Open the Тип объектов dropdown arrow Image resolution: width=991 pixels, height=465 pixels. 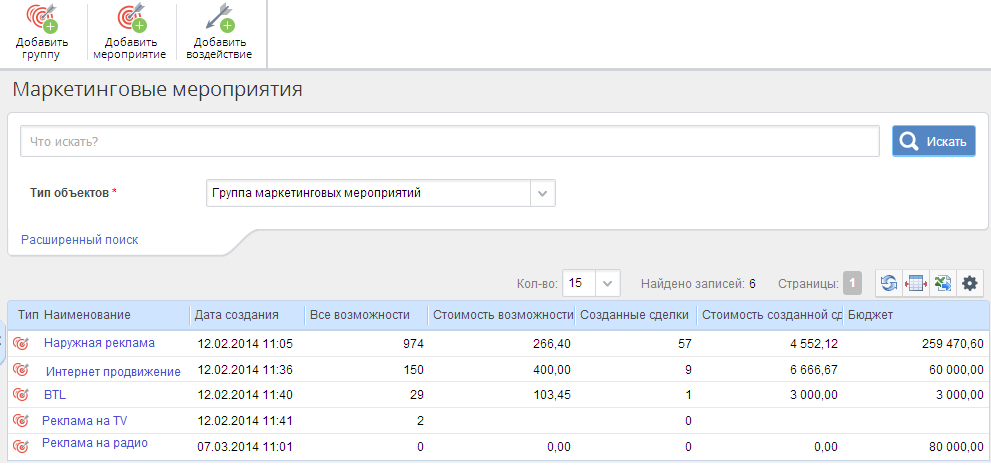pyautogui.click(x=542, y=193)
